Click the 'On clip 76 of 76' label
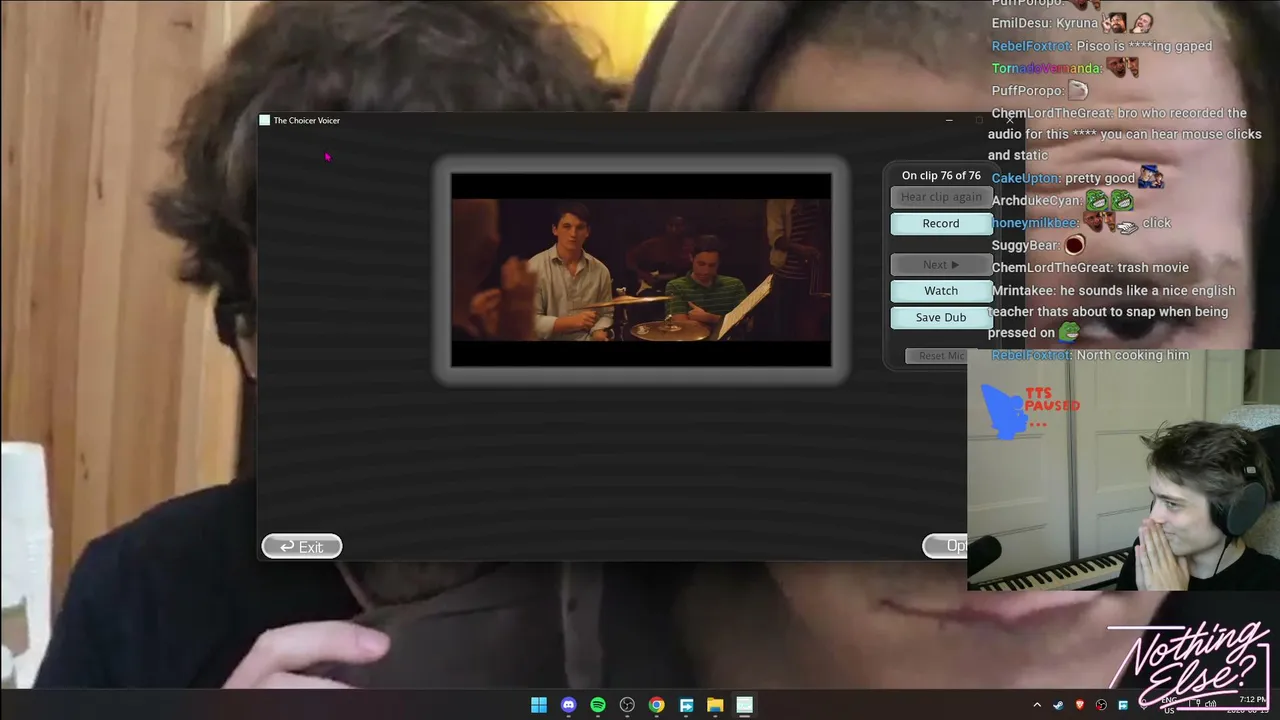This screenshot has width=1280, height=720. [x=941, y=176]
